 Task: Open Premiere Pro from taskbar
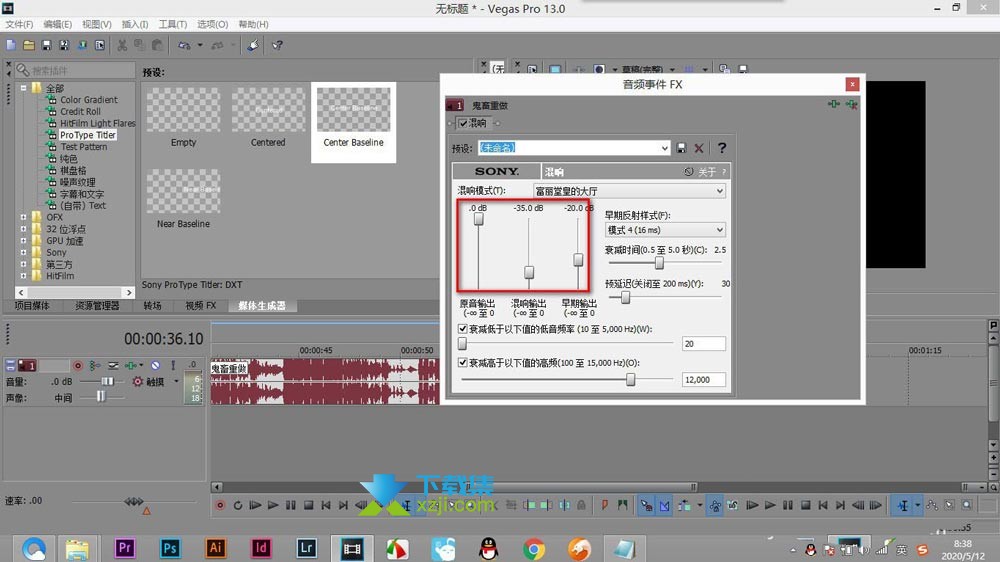124,547
